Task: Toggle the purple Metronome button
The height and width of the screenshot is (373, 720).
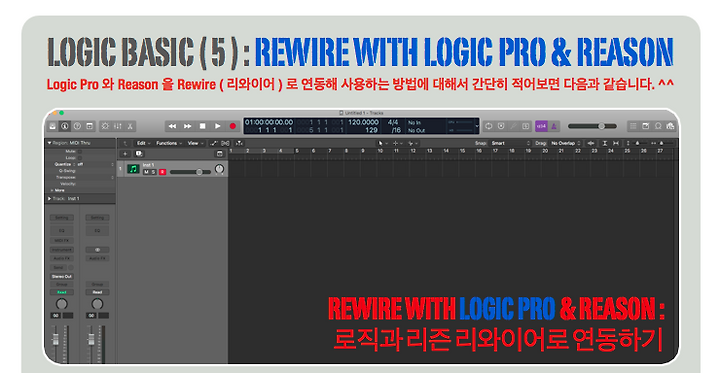Action: coord(554,126)
